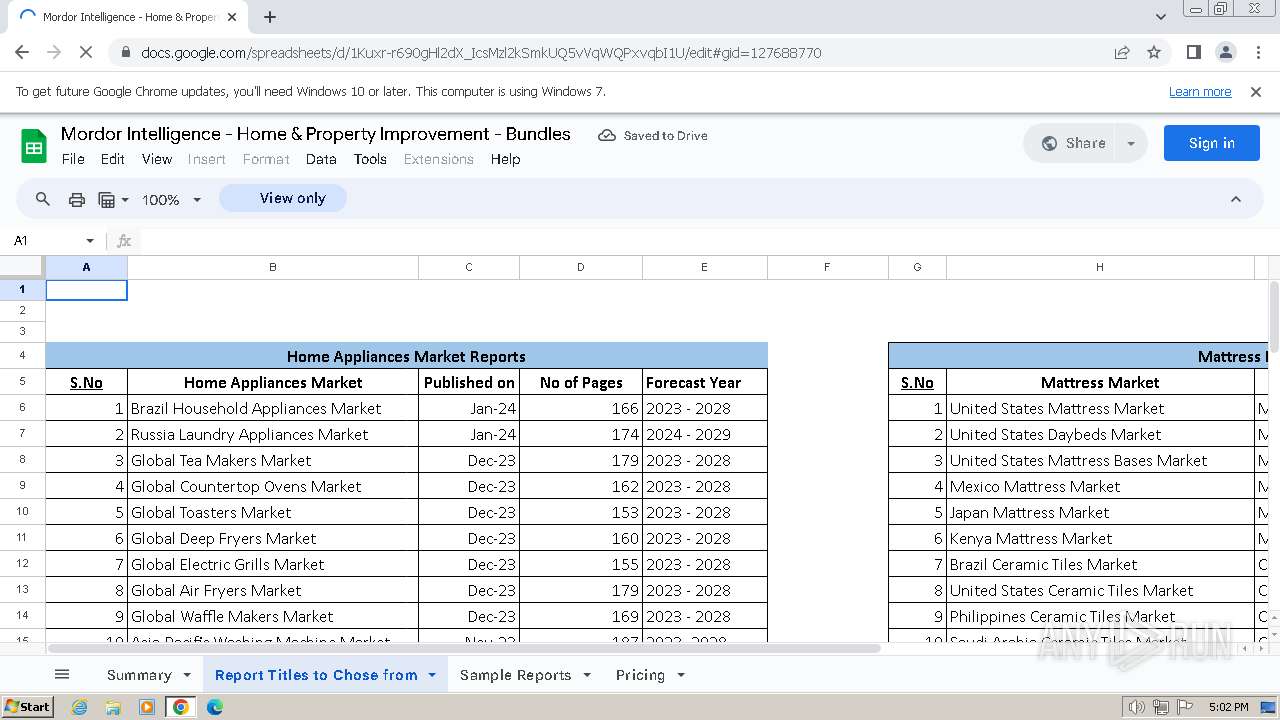
Task: Open the Edit menu
Action: click(113, 159)
